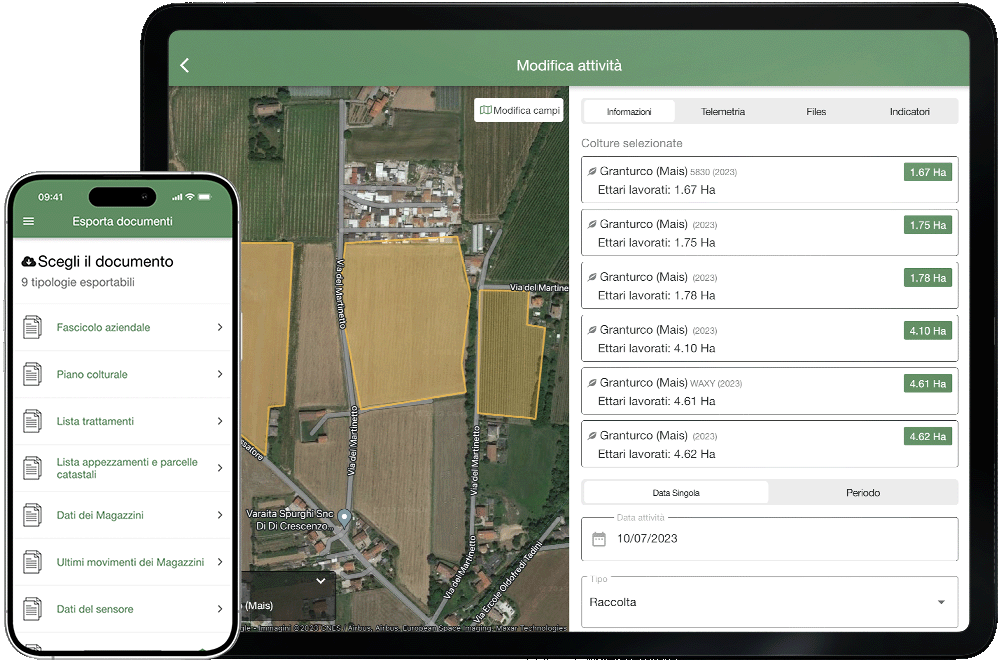Click the leaf icon of the WAXY Granturco
Viewport: 1000px width, 666px height.
[x=592, y=383]
